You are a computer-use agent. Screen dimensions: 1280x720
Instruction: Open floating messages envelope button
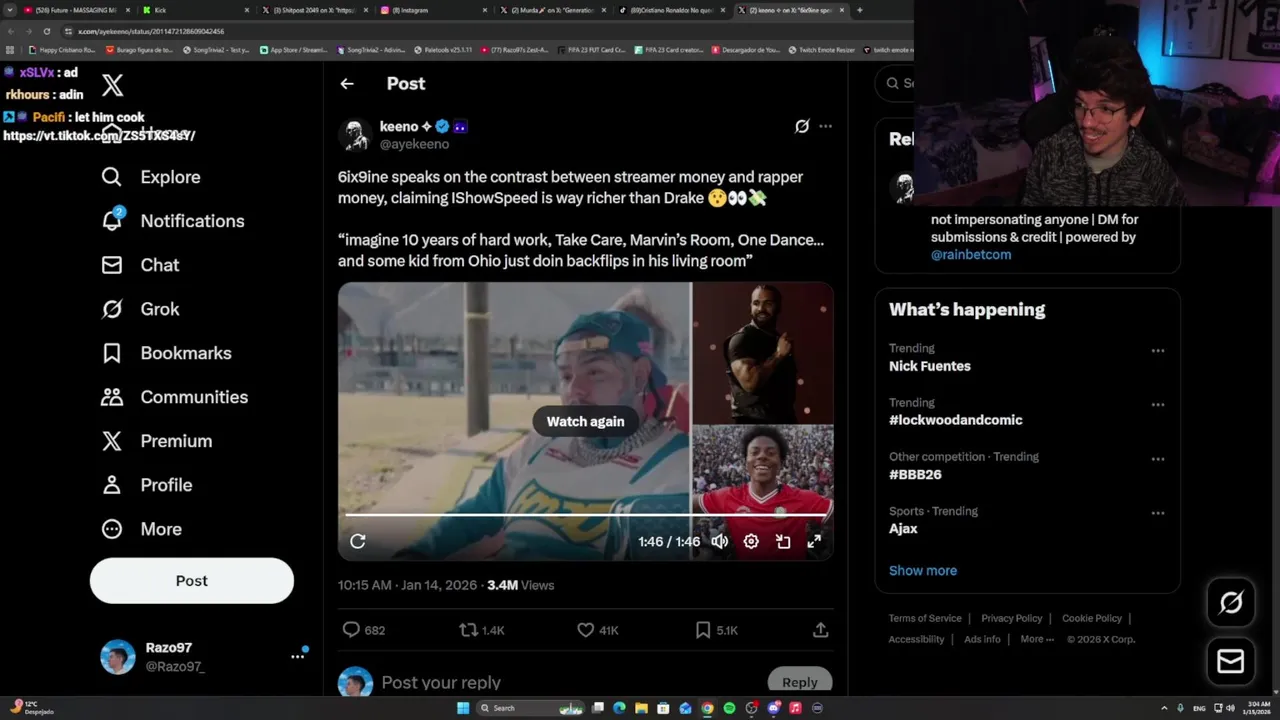[x=1231, y=661]
